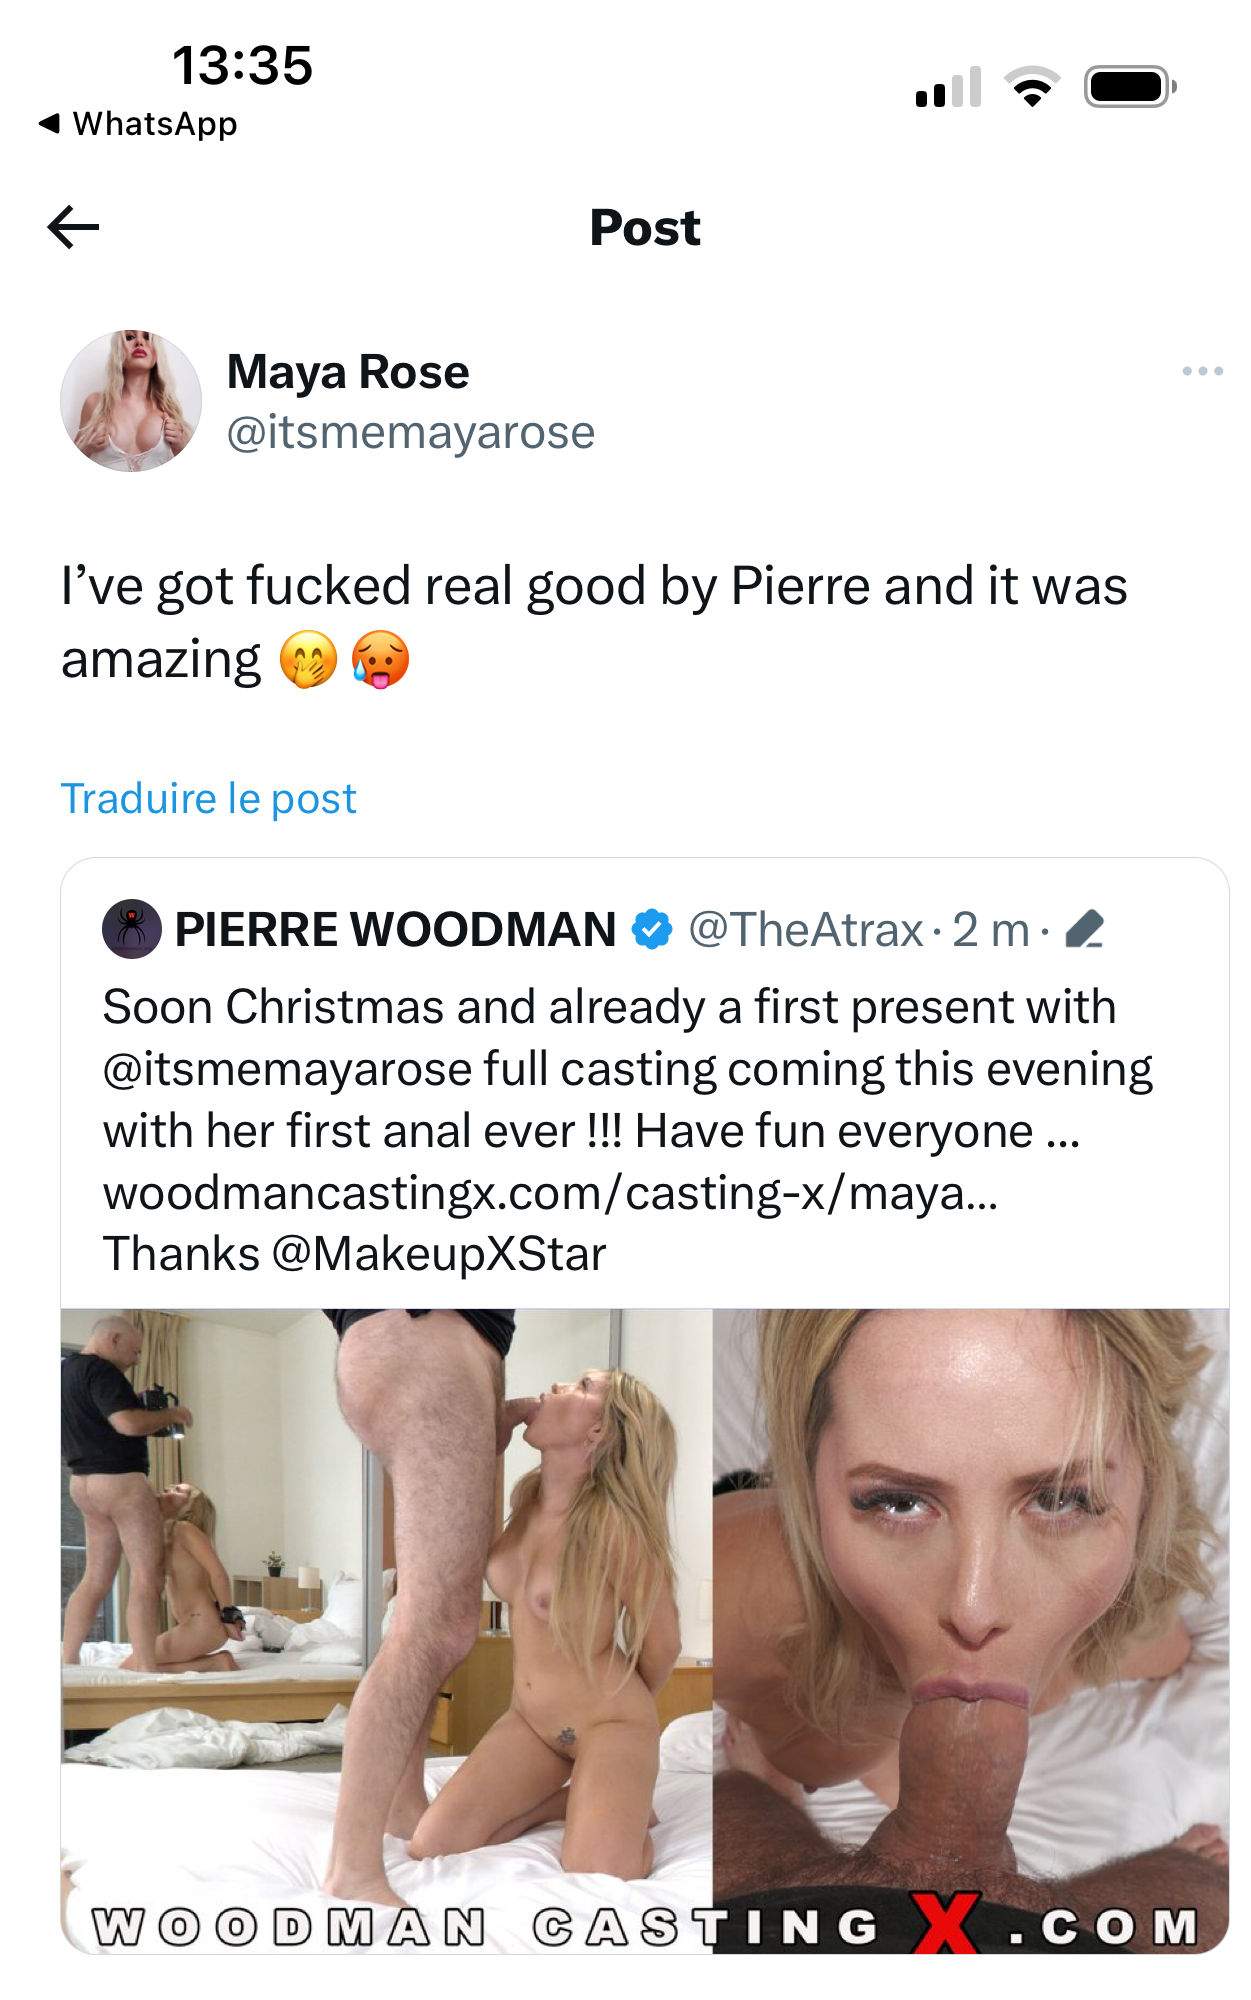Open the woodmancastingx.com link
Viewport: 1251px width, 2000px height.
point(550,1193)
